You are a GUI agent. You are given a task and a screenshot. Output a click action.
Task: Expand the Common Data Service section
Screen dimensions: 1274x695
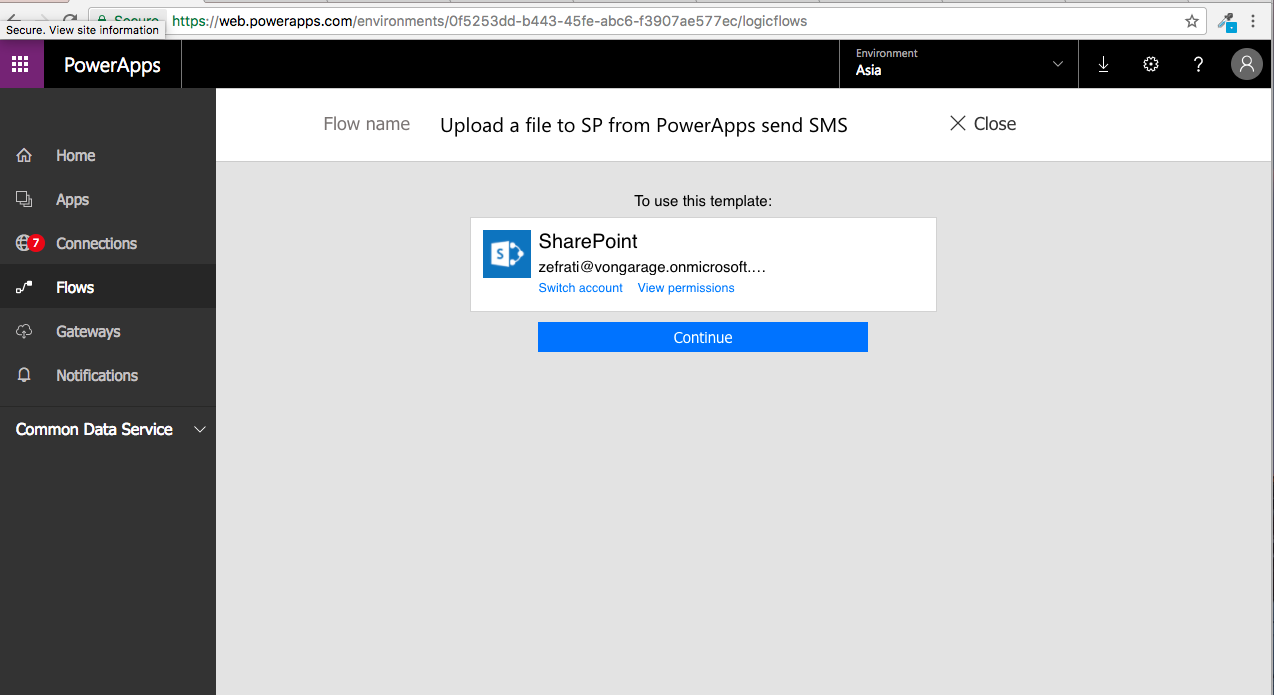tap(199, 429)
